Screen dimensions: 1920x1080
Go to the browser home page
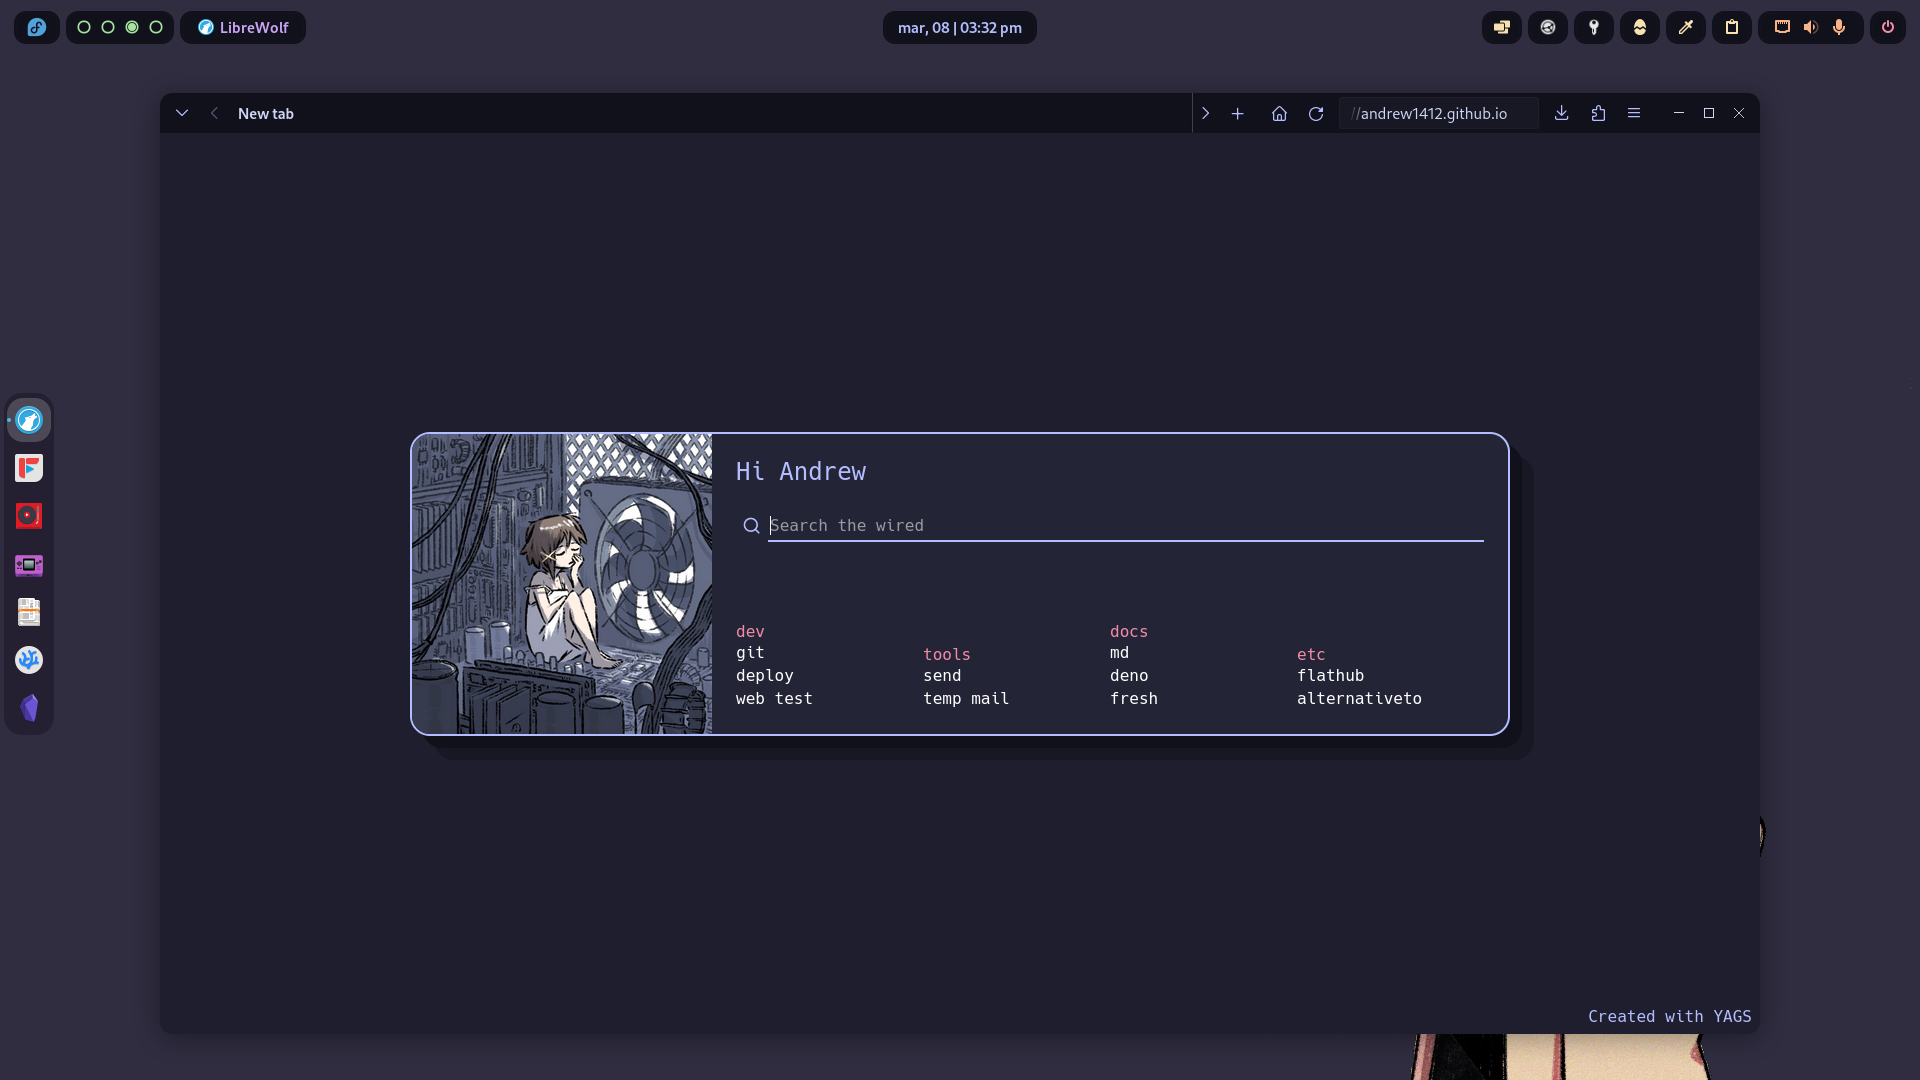pos(1279,113)
